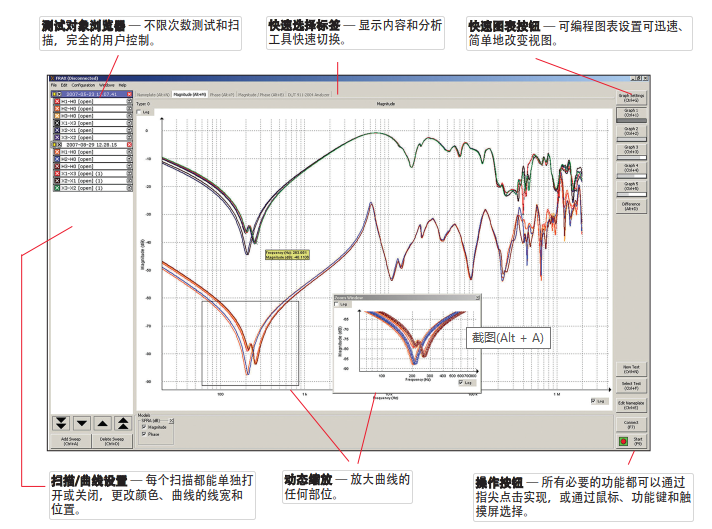Screen dimensions: 712x529
Task: Click the red X on the 2007-08-29 test
Action: 130,145
